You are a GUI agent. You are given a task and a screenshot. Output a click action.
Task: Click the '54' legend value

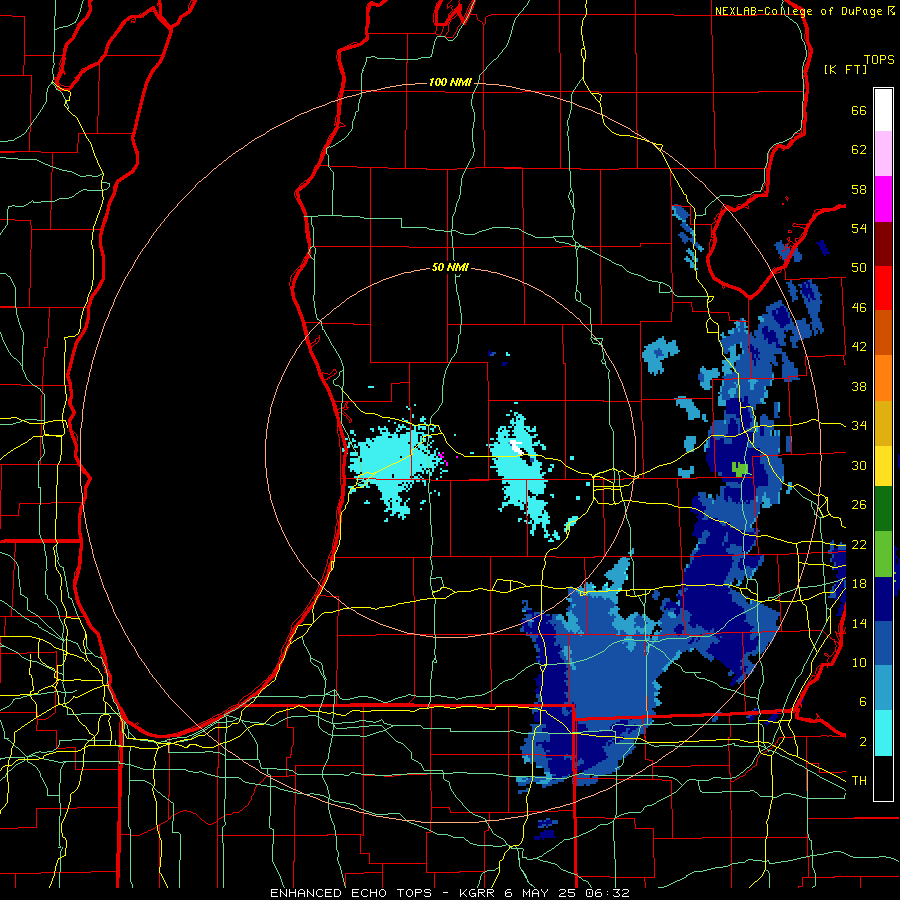click(x=859, y=228)
